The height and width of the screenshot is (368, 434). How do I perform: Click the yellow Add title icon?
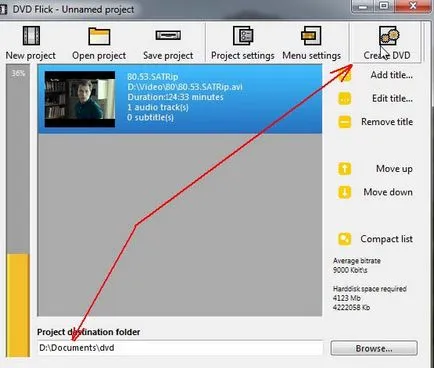pyautogui.click(x=345, y=76)
